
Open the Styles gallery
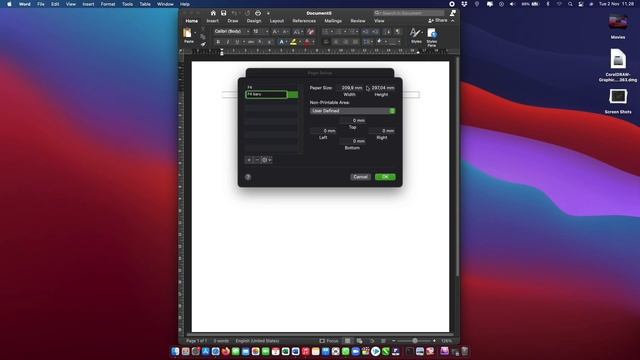416,36
